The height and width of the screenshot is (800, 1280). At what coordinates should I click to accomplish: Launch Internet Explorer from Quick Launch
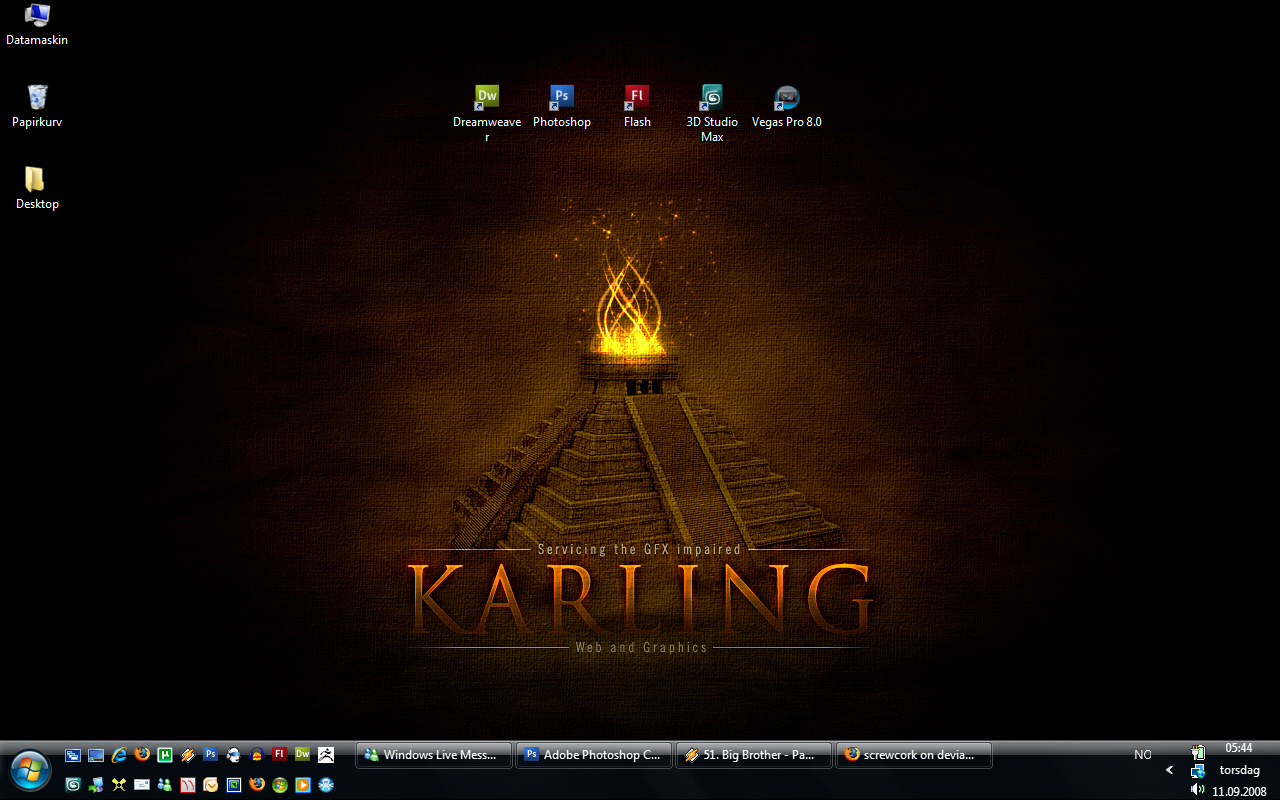(119, 755)
